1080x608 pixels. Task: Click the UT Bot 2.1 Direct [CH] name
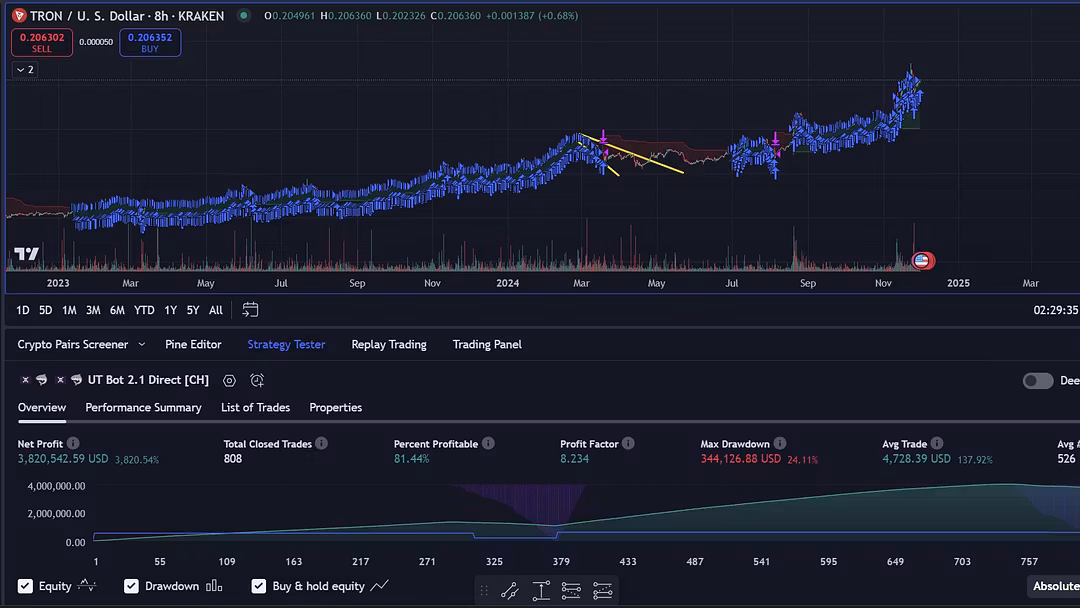(148, 380)
